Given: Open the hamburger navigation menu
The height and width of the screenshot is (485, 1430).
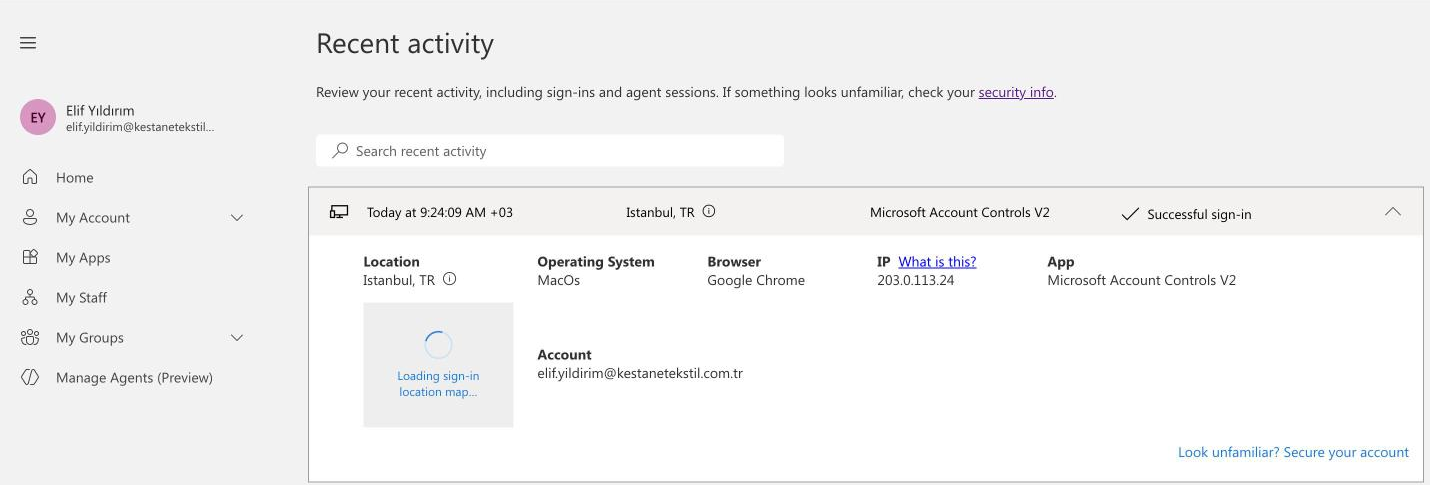Looking at the screenshot, I should coord(28,43).
